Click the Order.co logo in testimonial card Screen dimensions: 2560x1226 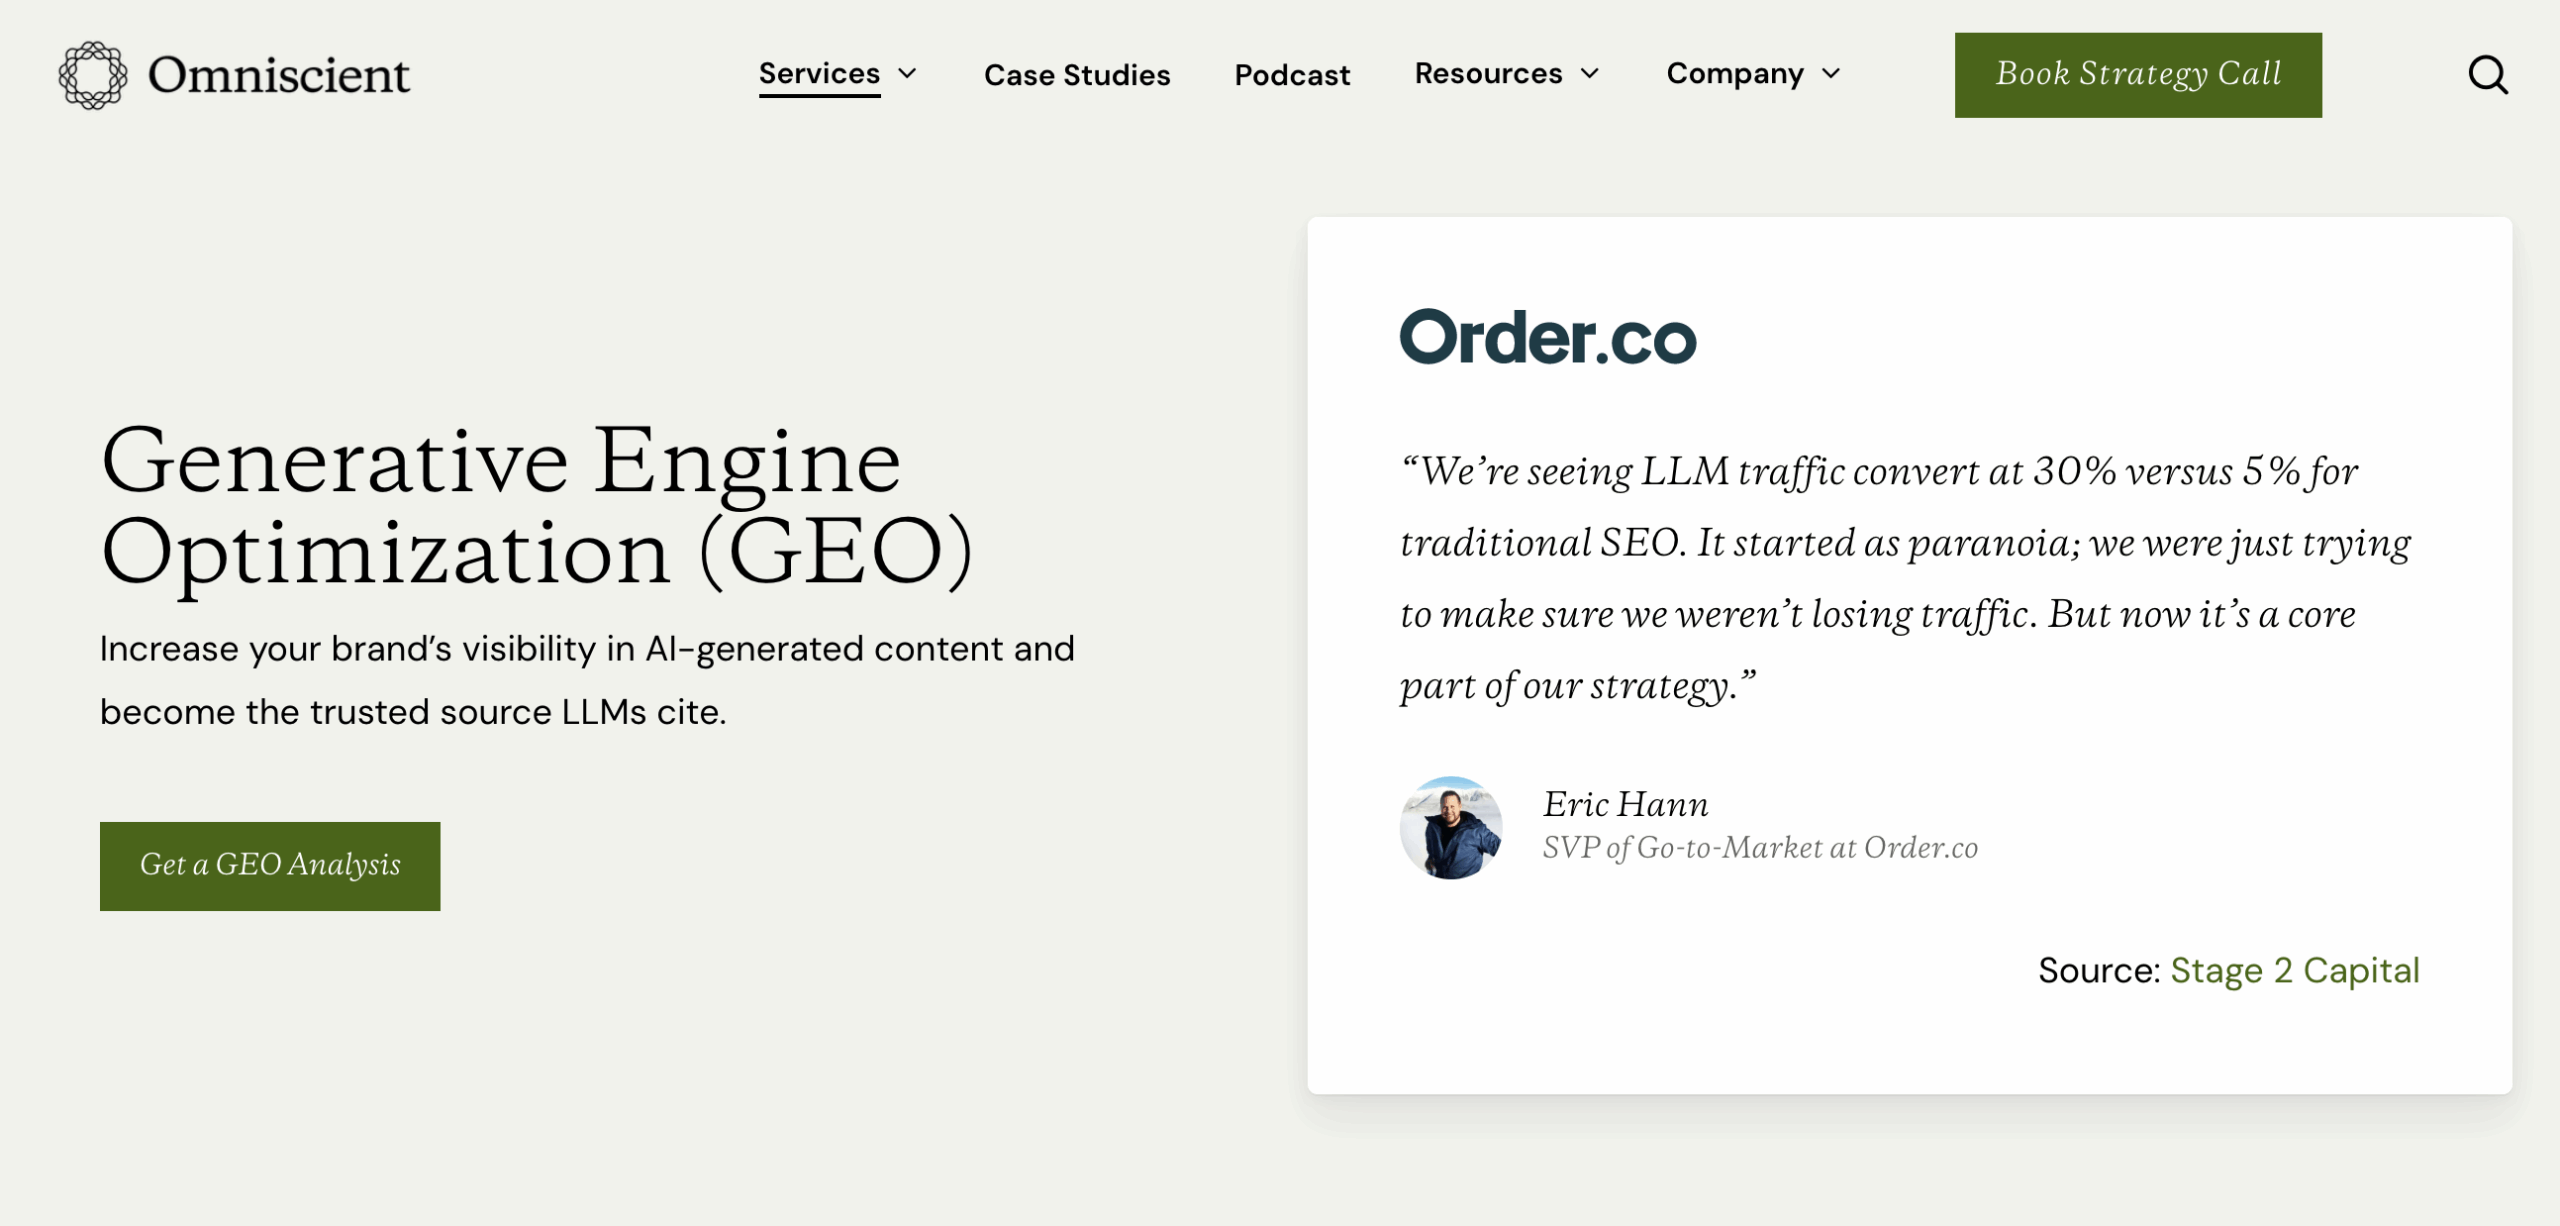pyautogui.click(x=1547, y=337)
